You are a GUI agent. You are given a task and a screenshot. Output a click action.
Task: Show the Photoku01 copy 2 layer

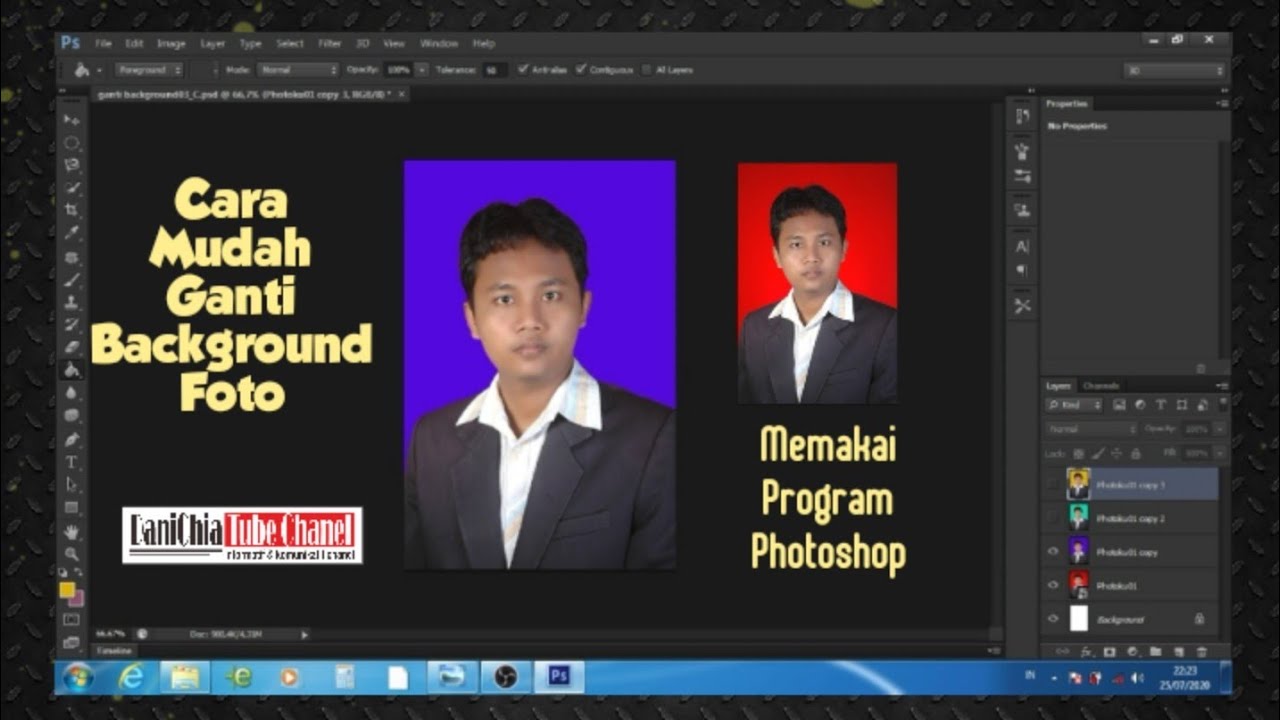tap(1052, 518)
